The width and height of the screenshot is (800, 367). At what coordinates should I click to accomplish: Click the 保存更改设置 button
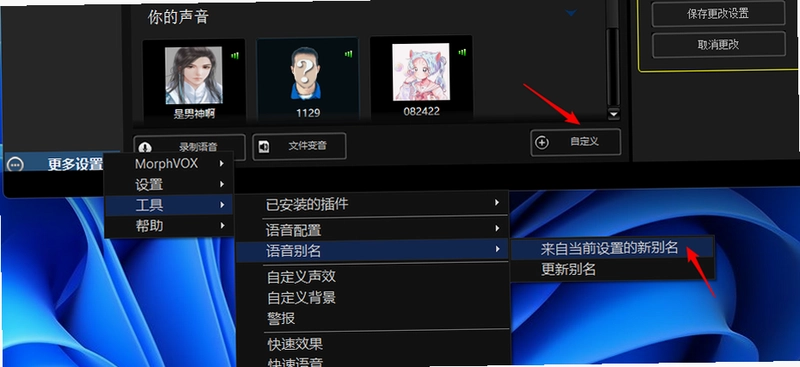point(718,14)
